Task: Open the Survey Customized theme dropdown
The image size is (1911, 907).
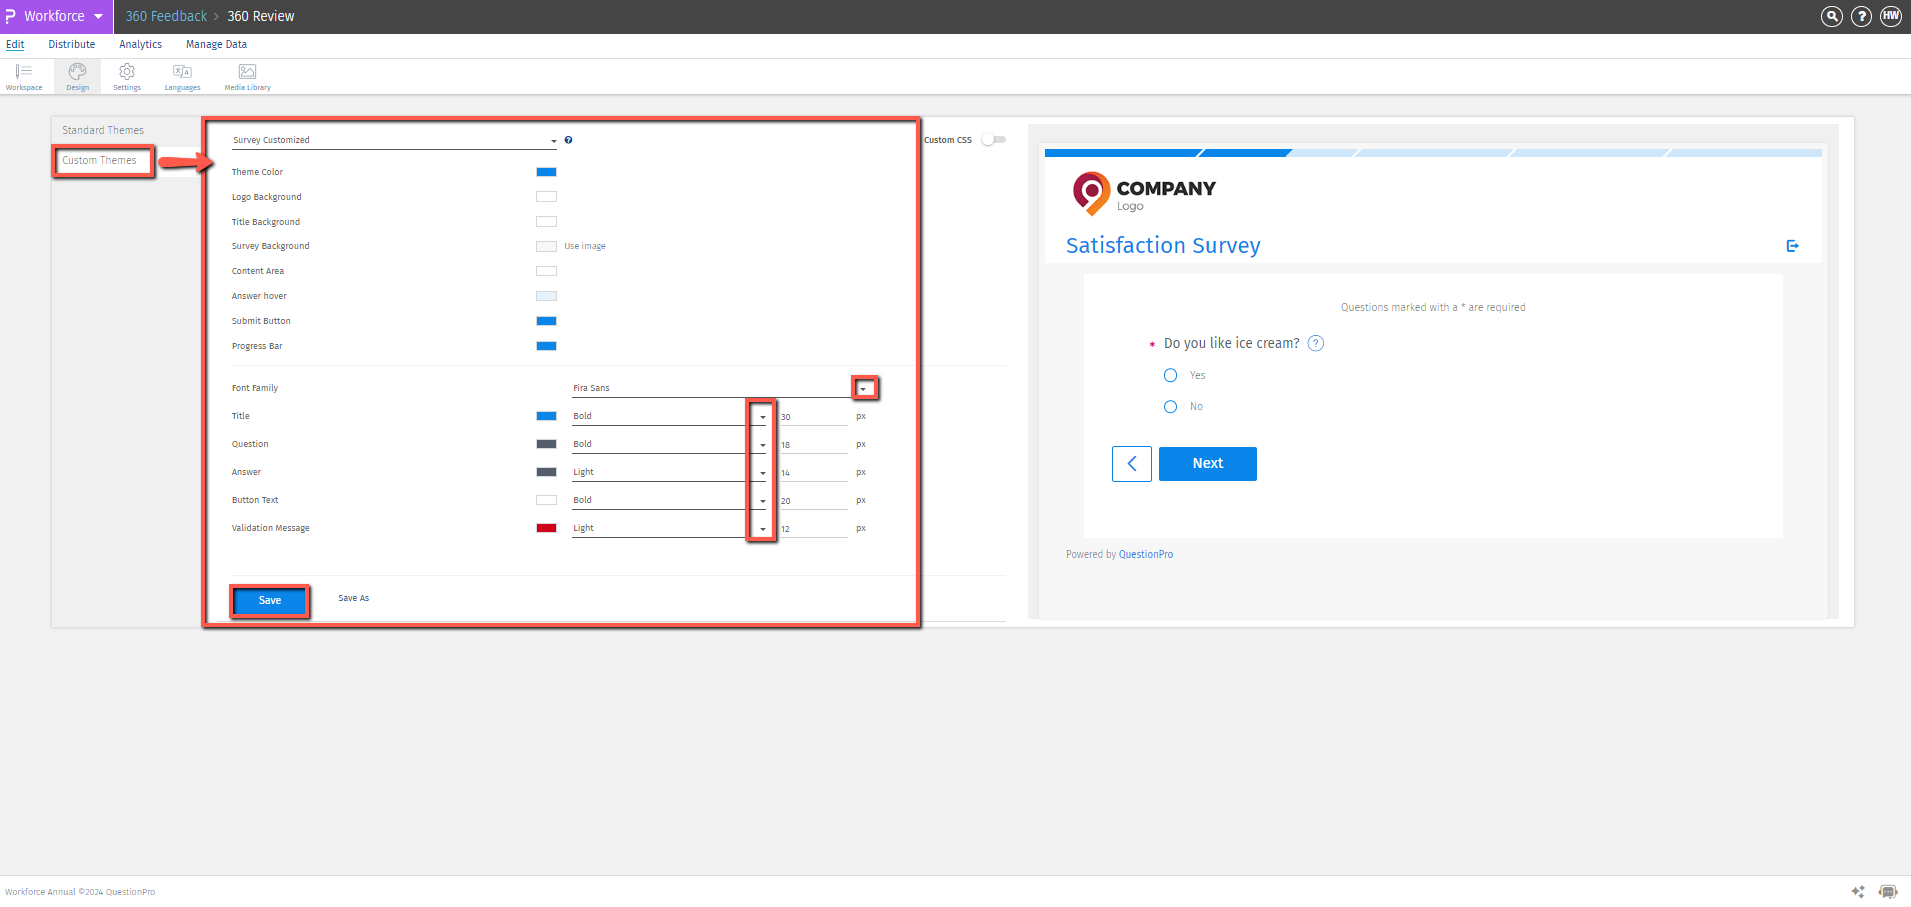Action: [553, 140]
